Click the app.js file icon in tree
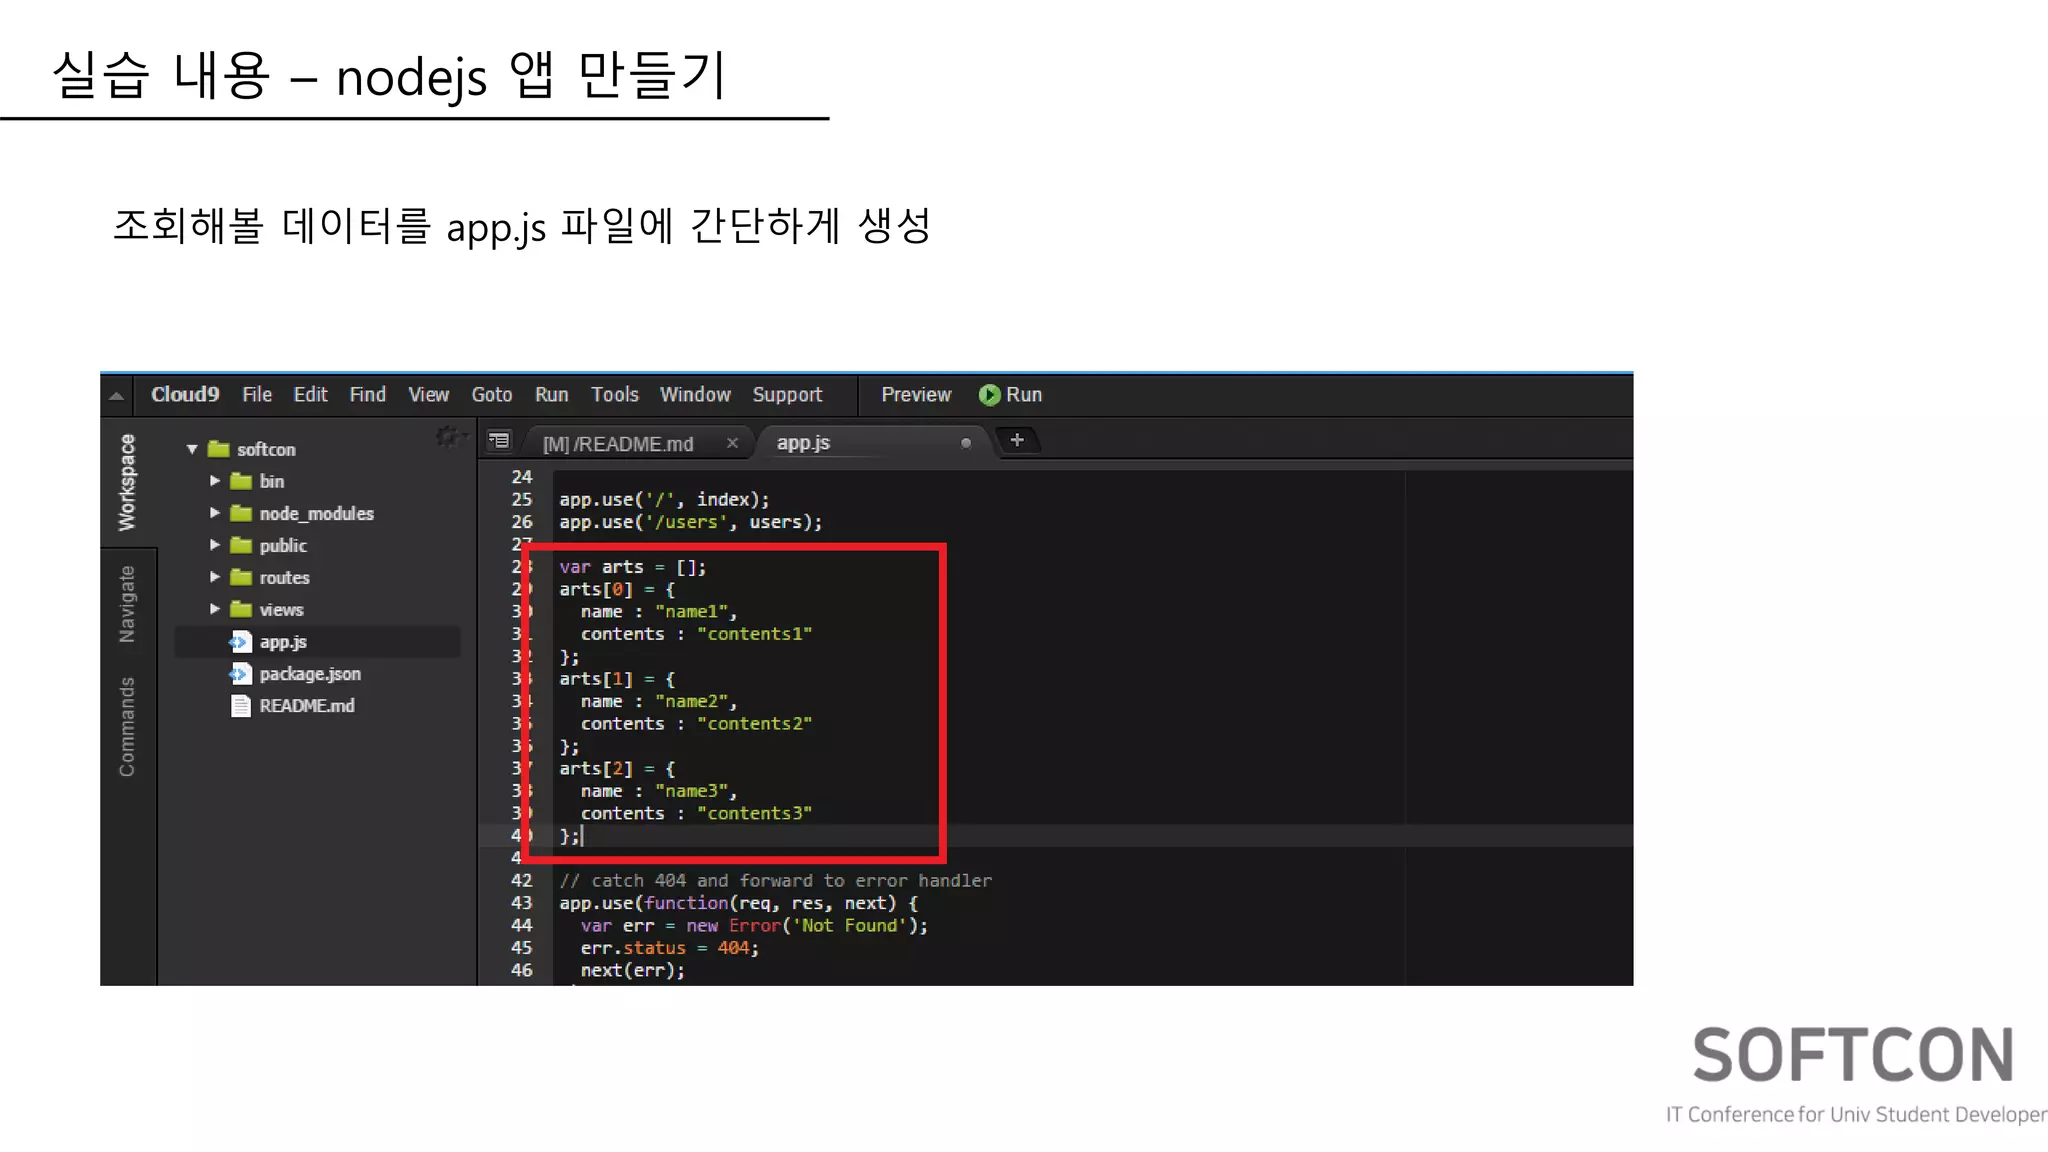The height and width of the screenshot is (1152, 2048). click(240, 642)
